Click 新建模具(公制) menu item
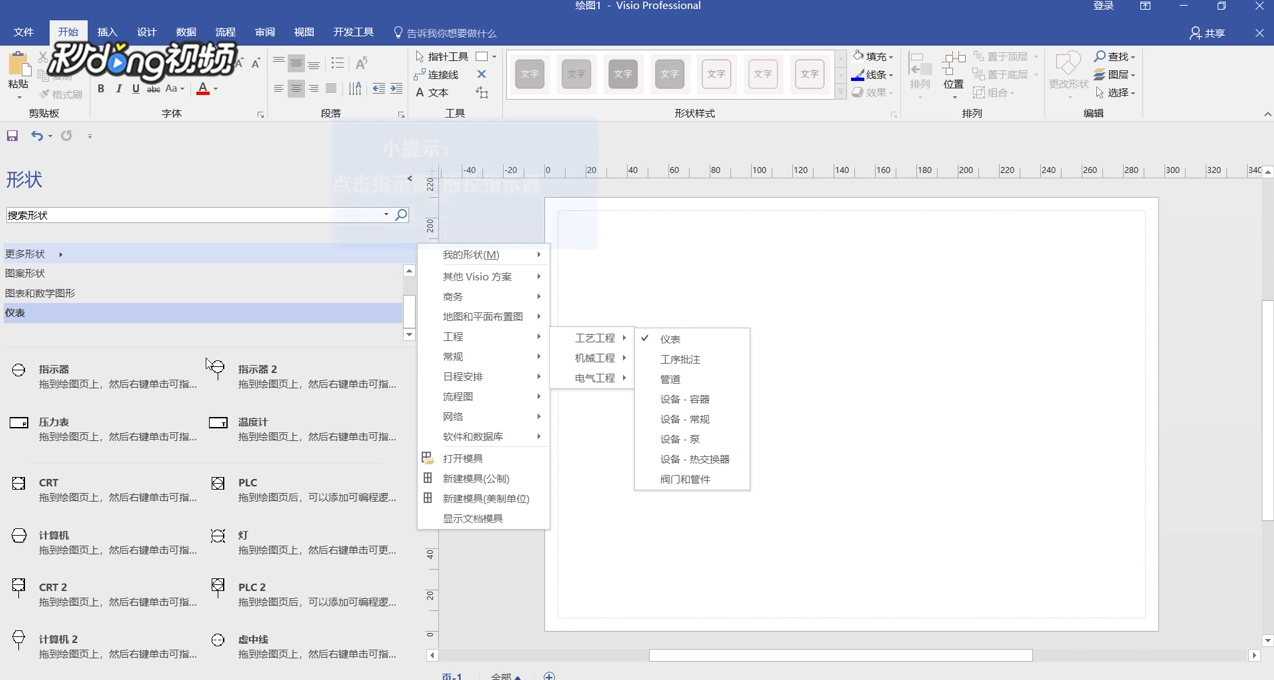The image size is (1274, 680). [484, 478]
